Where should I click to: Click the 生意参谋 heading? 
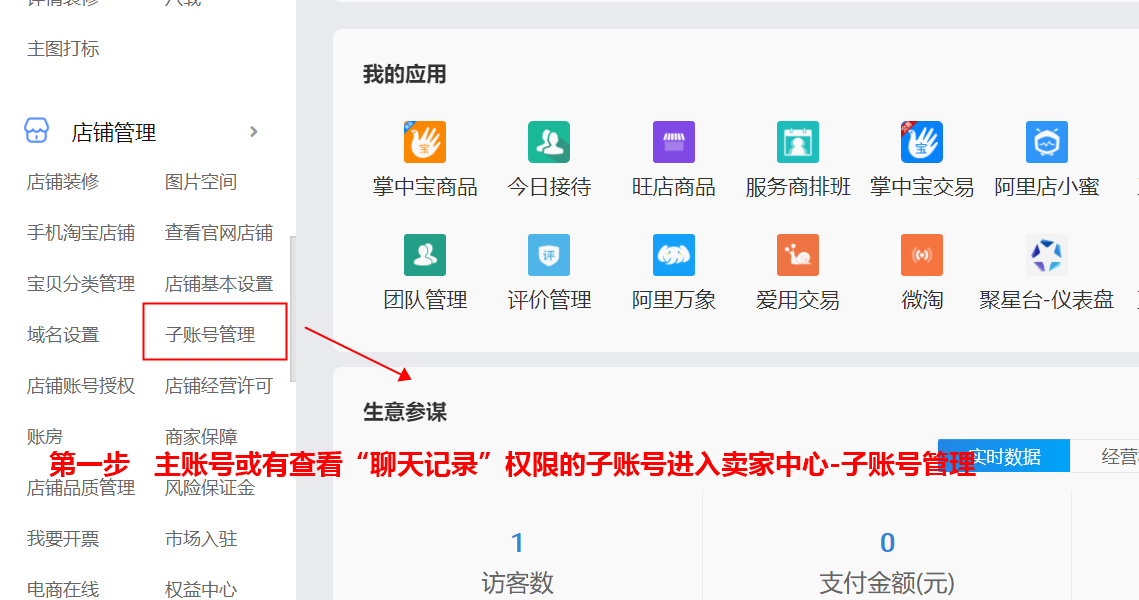point(405,412)
